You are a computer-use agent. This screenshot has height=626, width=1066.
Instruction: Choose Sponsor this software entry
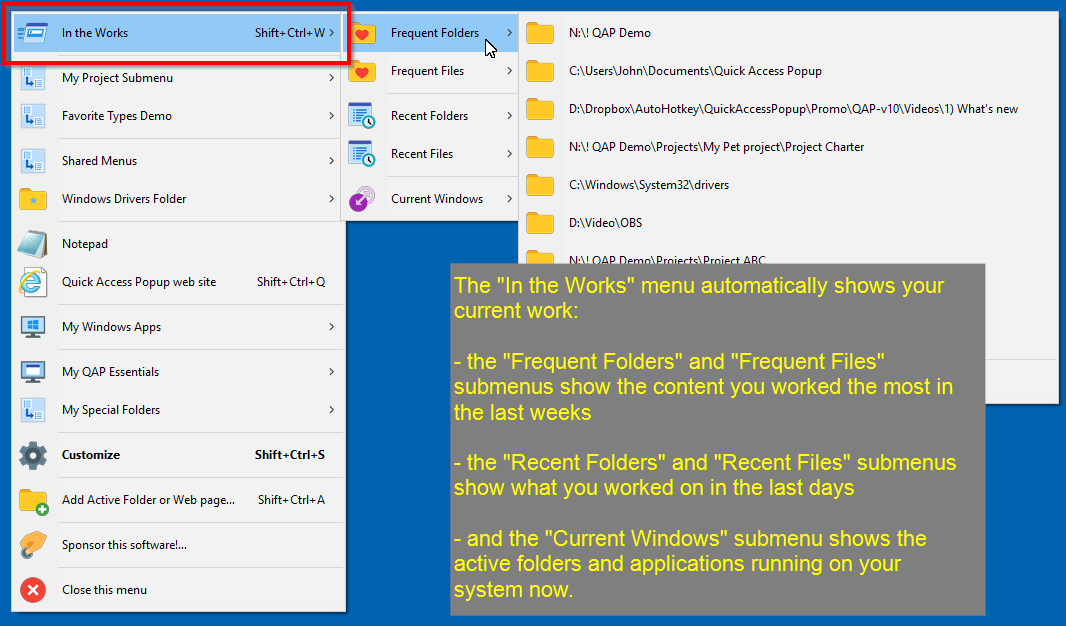pyautogui.click(x=178, y=545)
